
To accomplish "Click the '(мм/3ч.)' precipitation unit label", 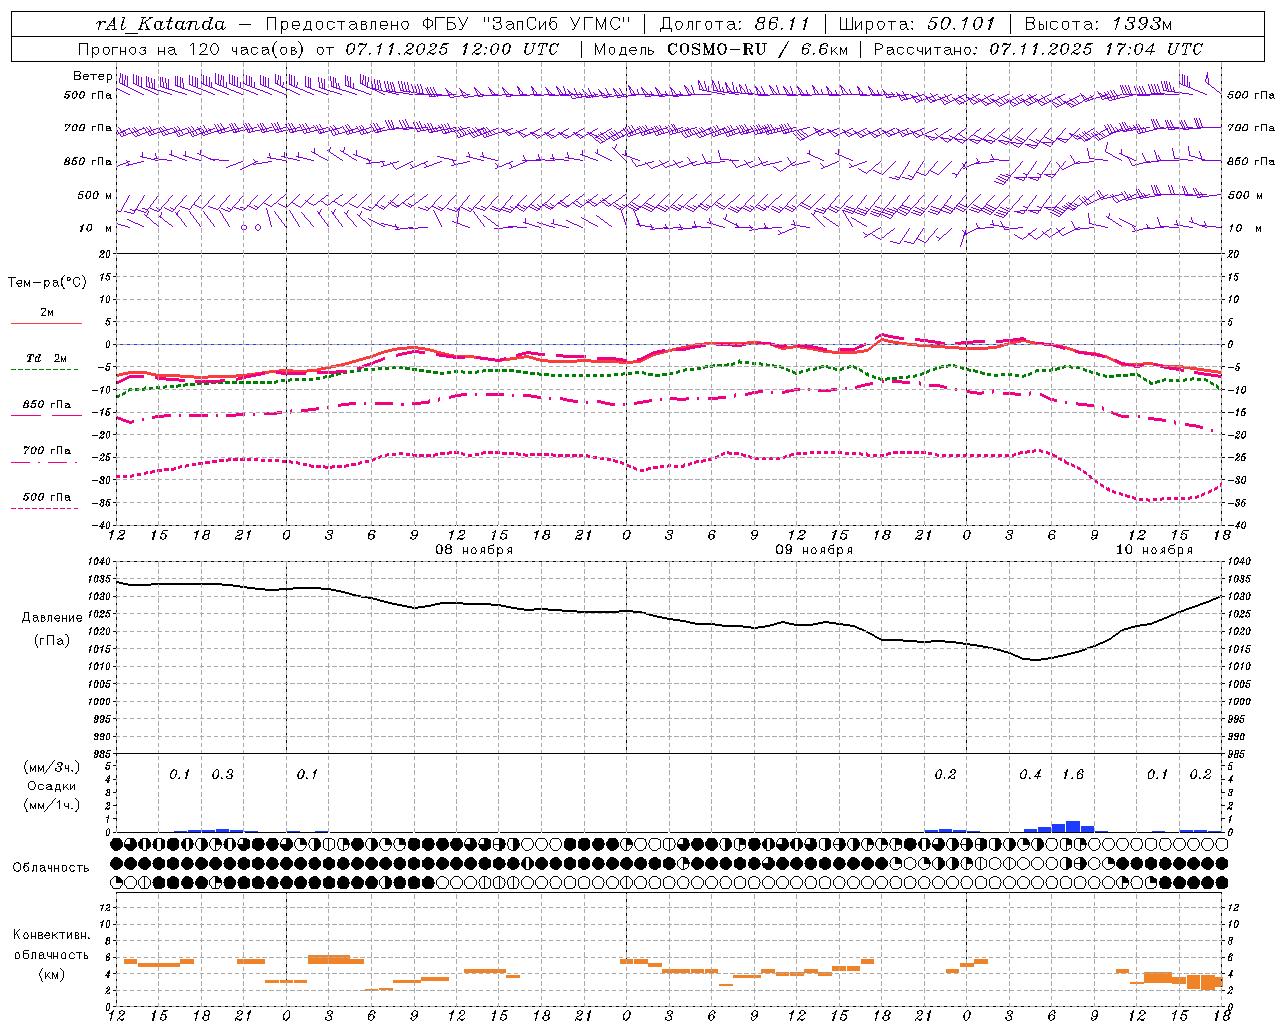I will [x=52, y=767].
